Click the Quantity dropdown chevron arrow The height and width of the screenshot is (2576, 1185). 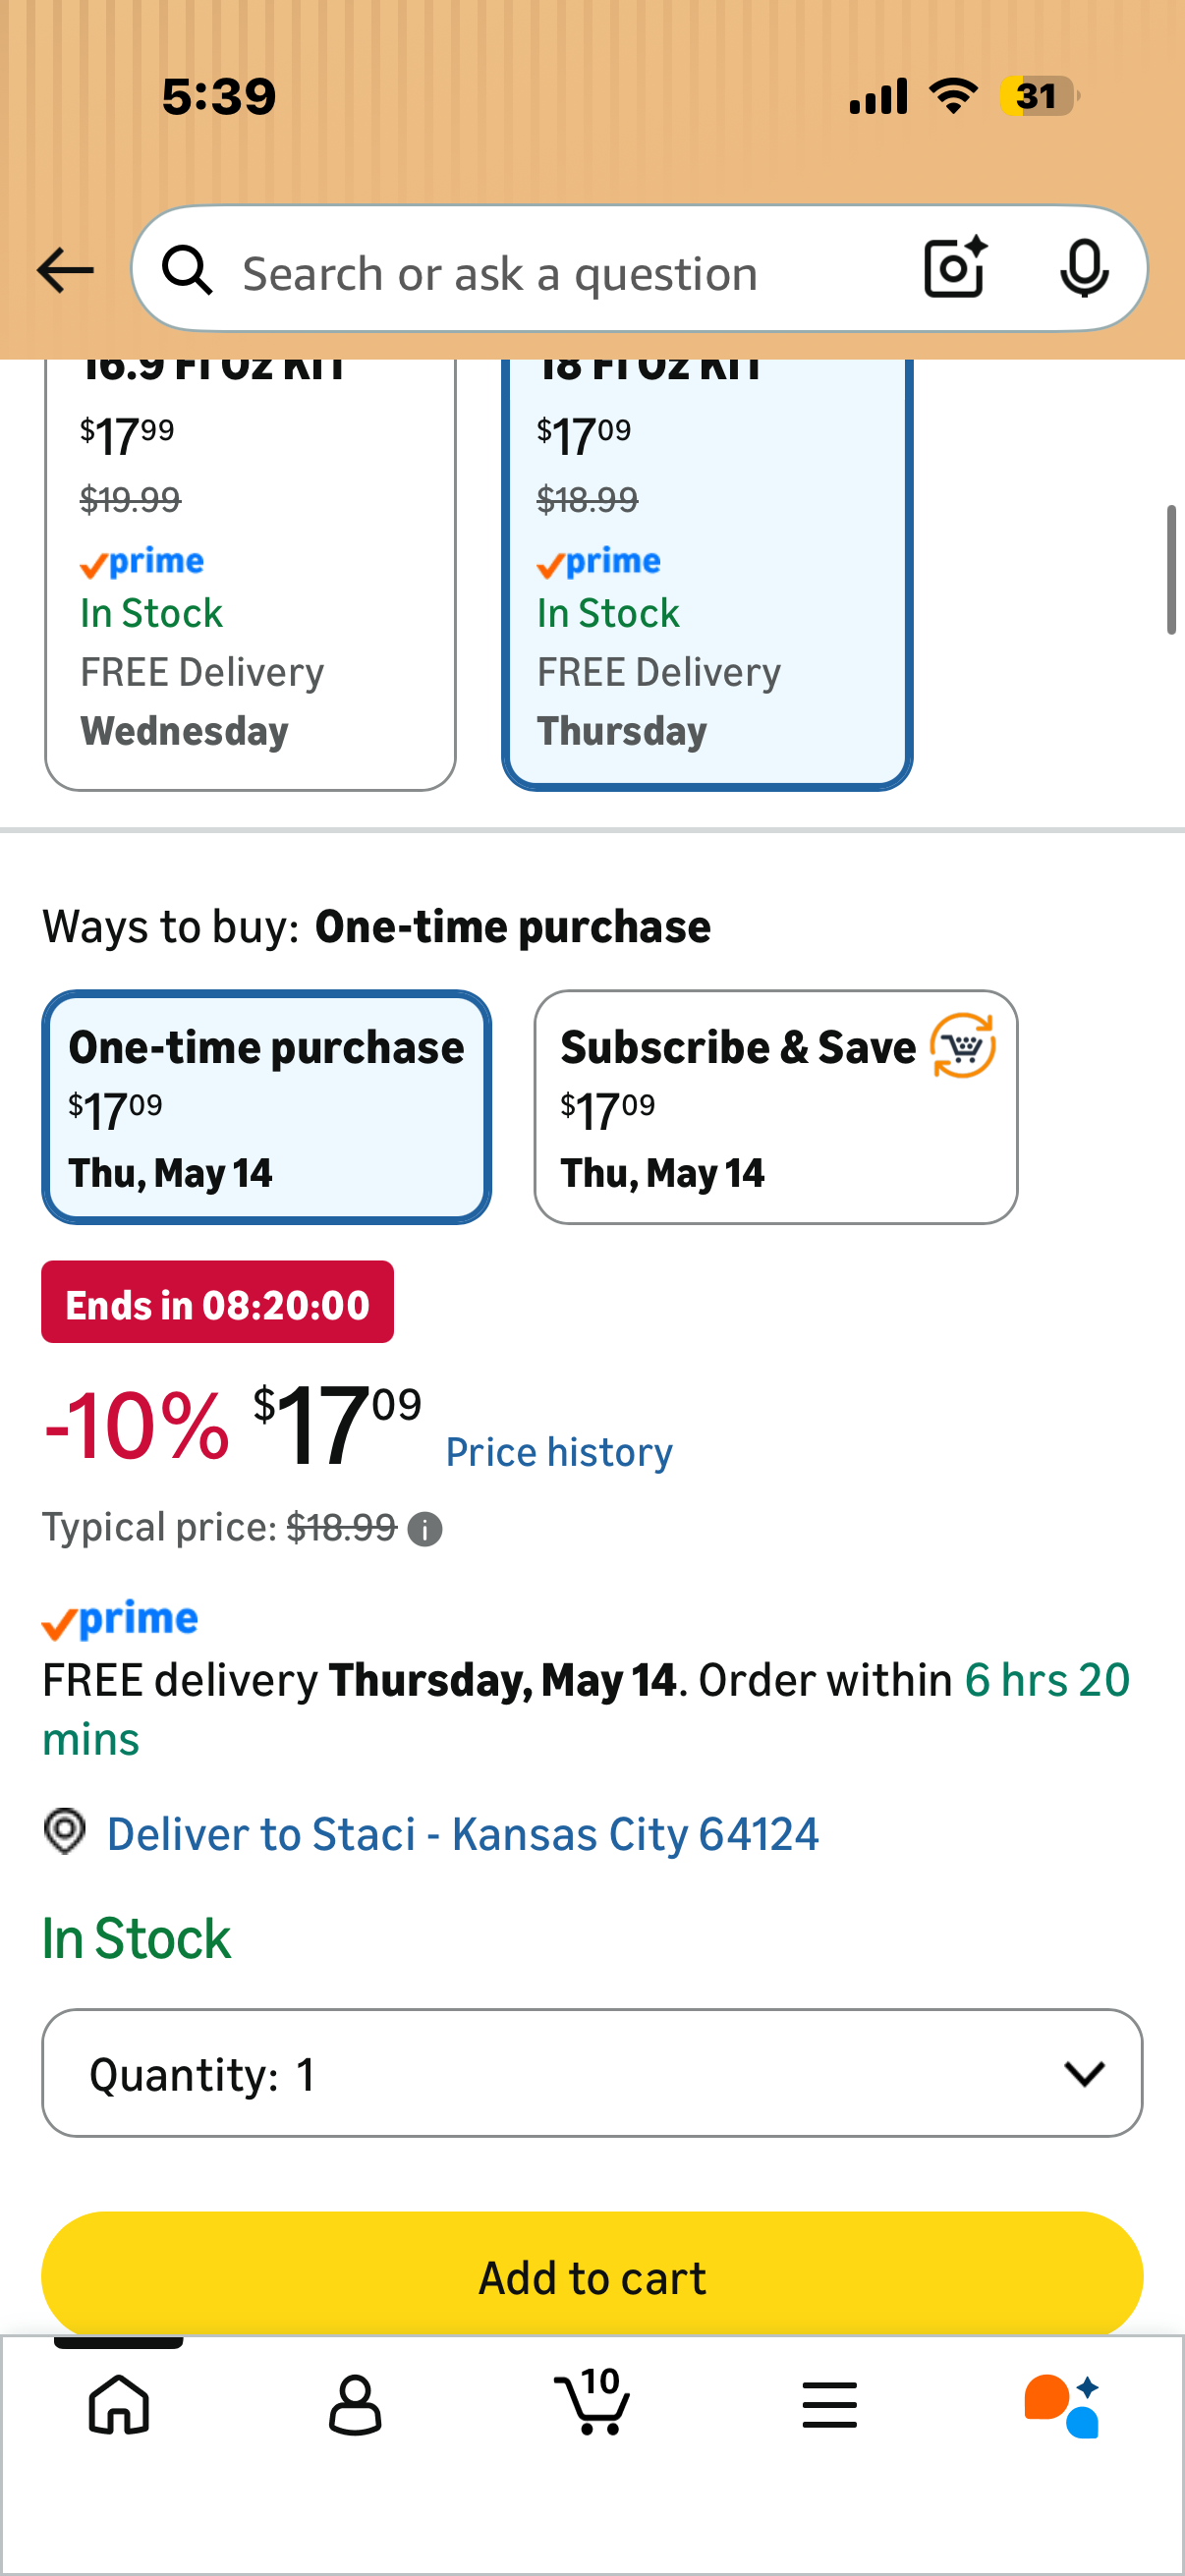click(x=1084, y=2074)
